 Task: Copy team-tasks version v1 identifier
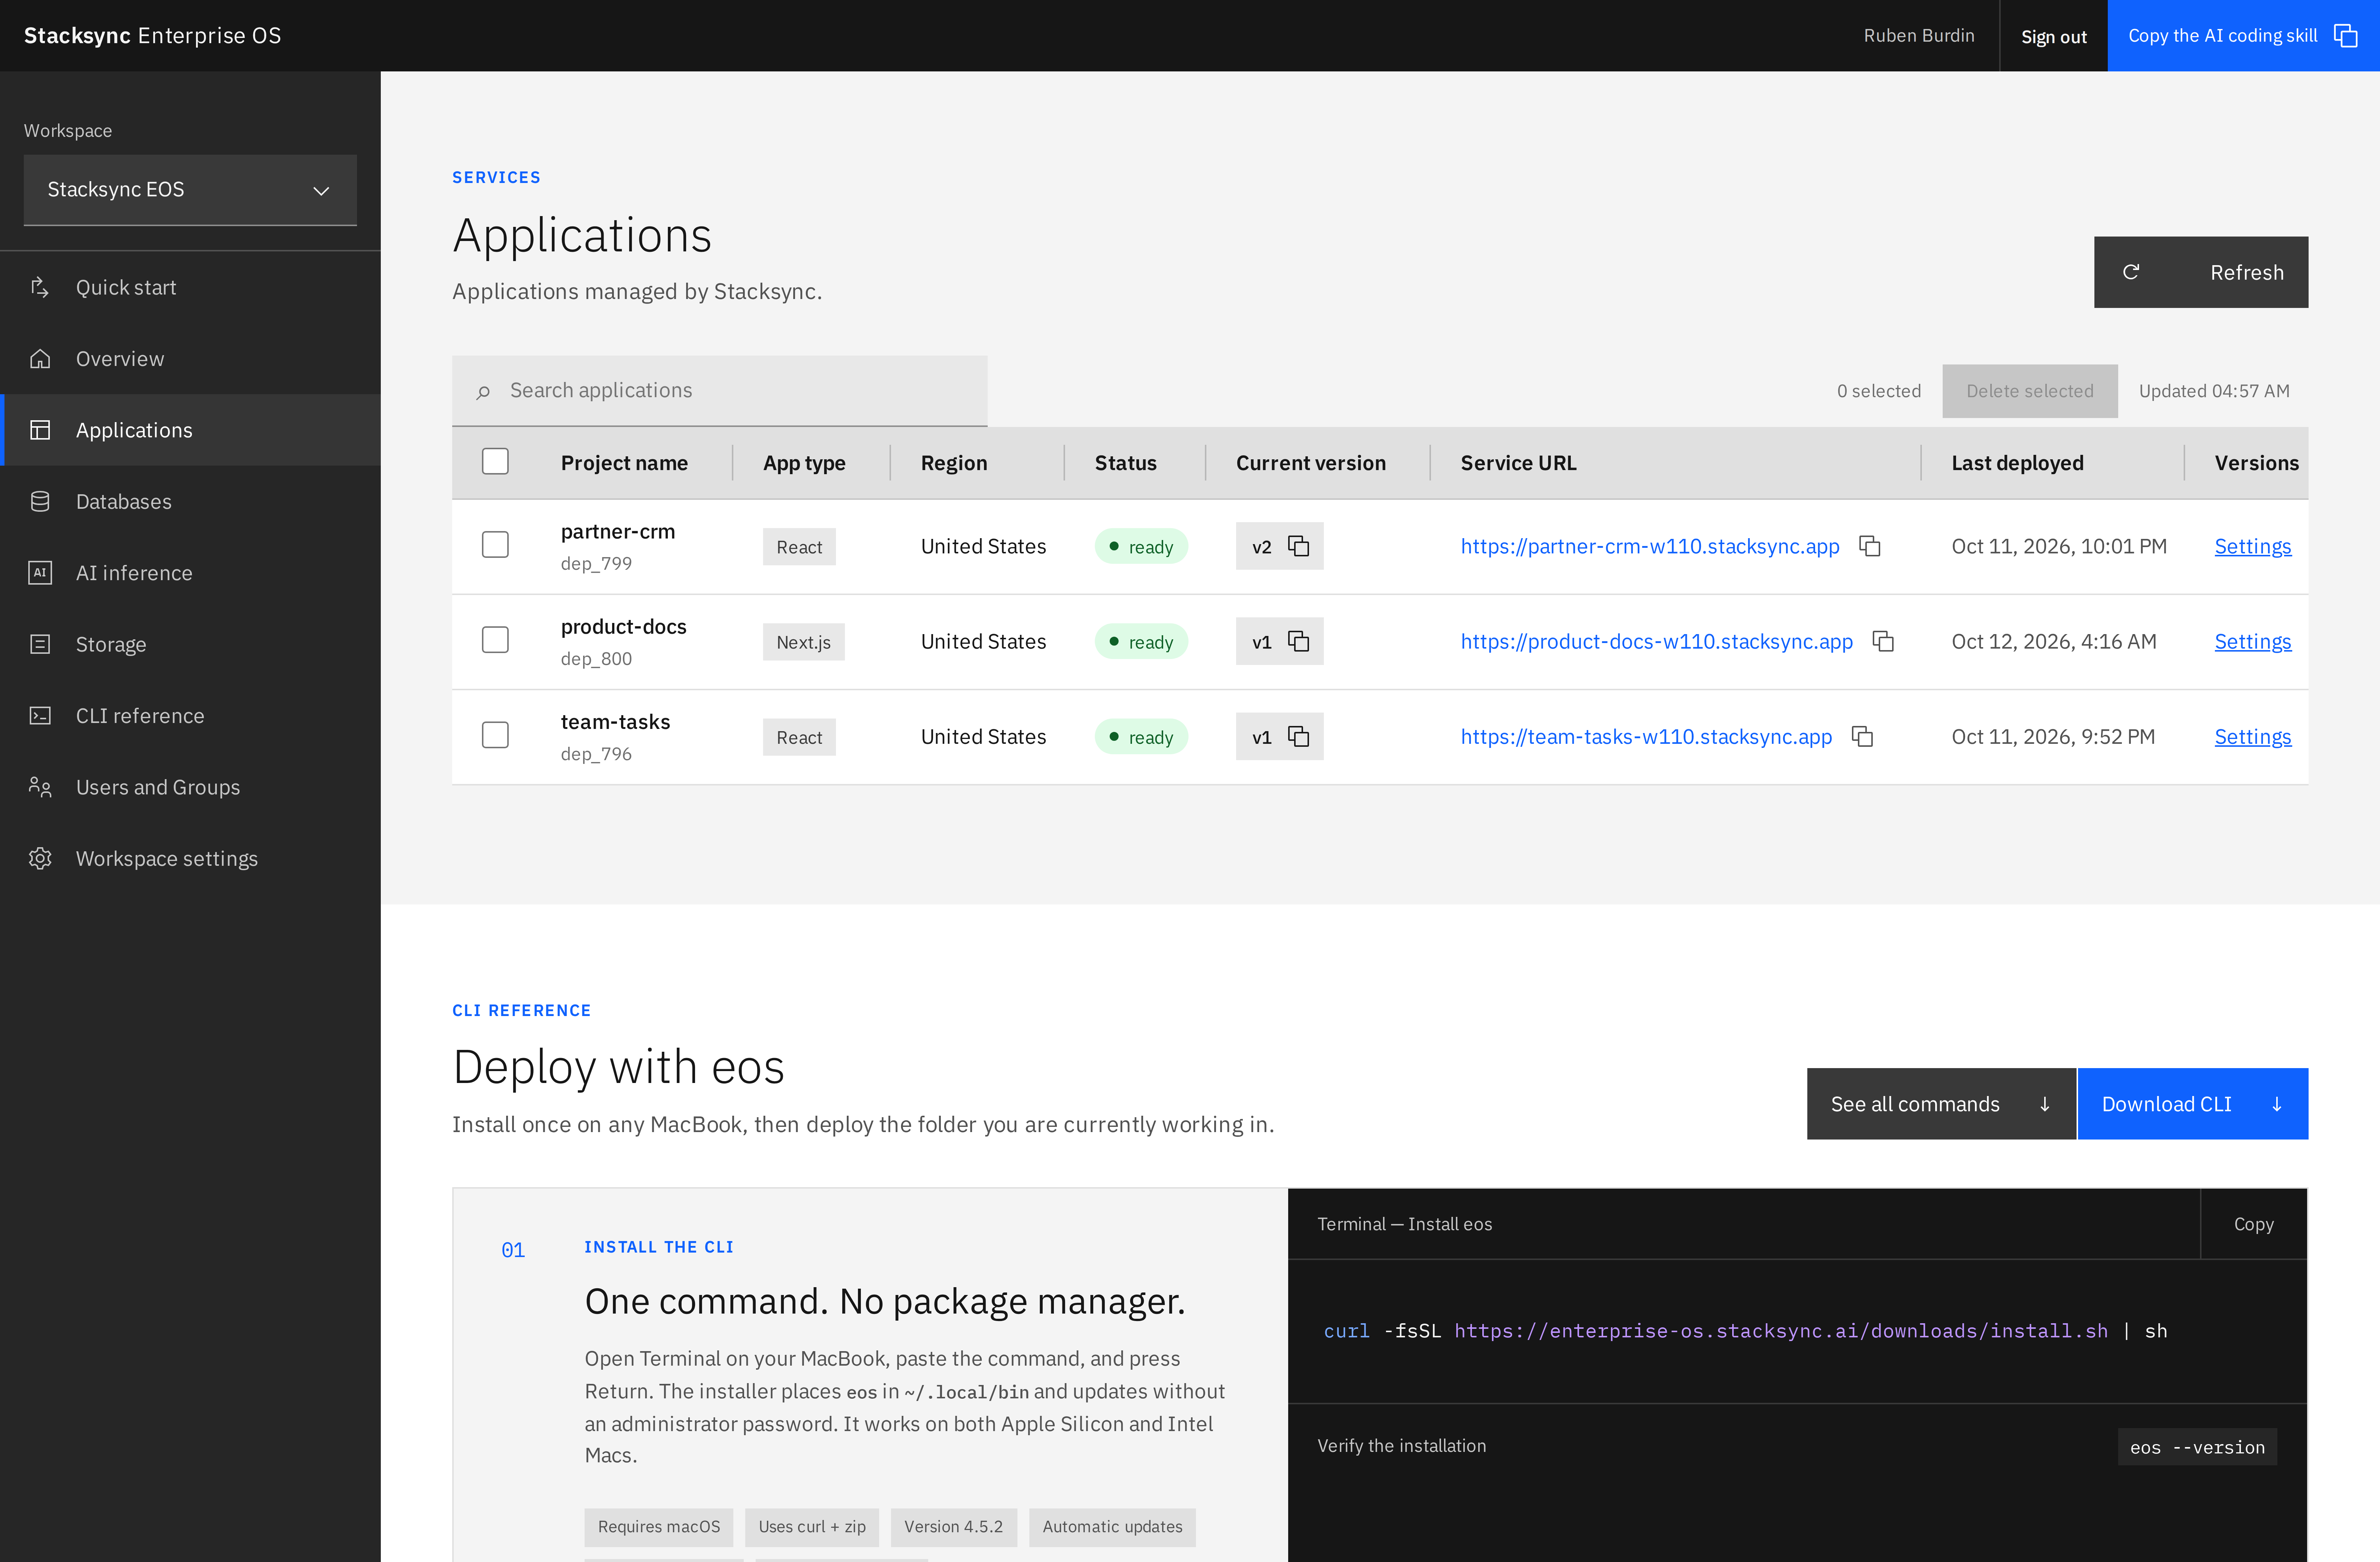click(x=1298, y=736)
